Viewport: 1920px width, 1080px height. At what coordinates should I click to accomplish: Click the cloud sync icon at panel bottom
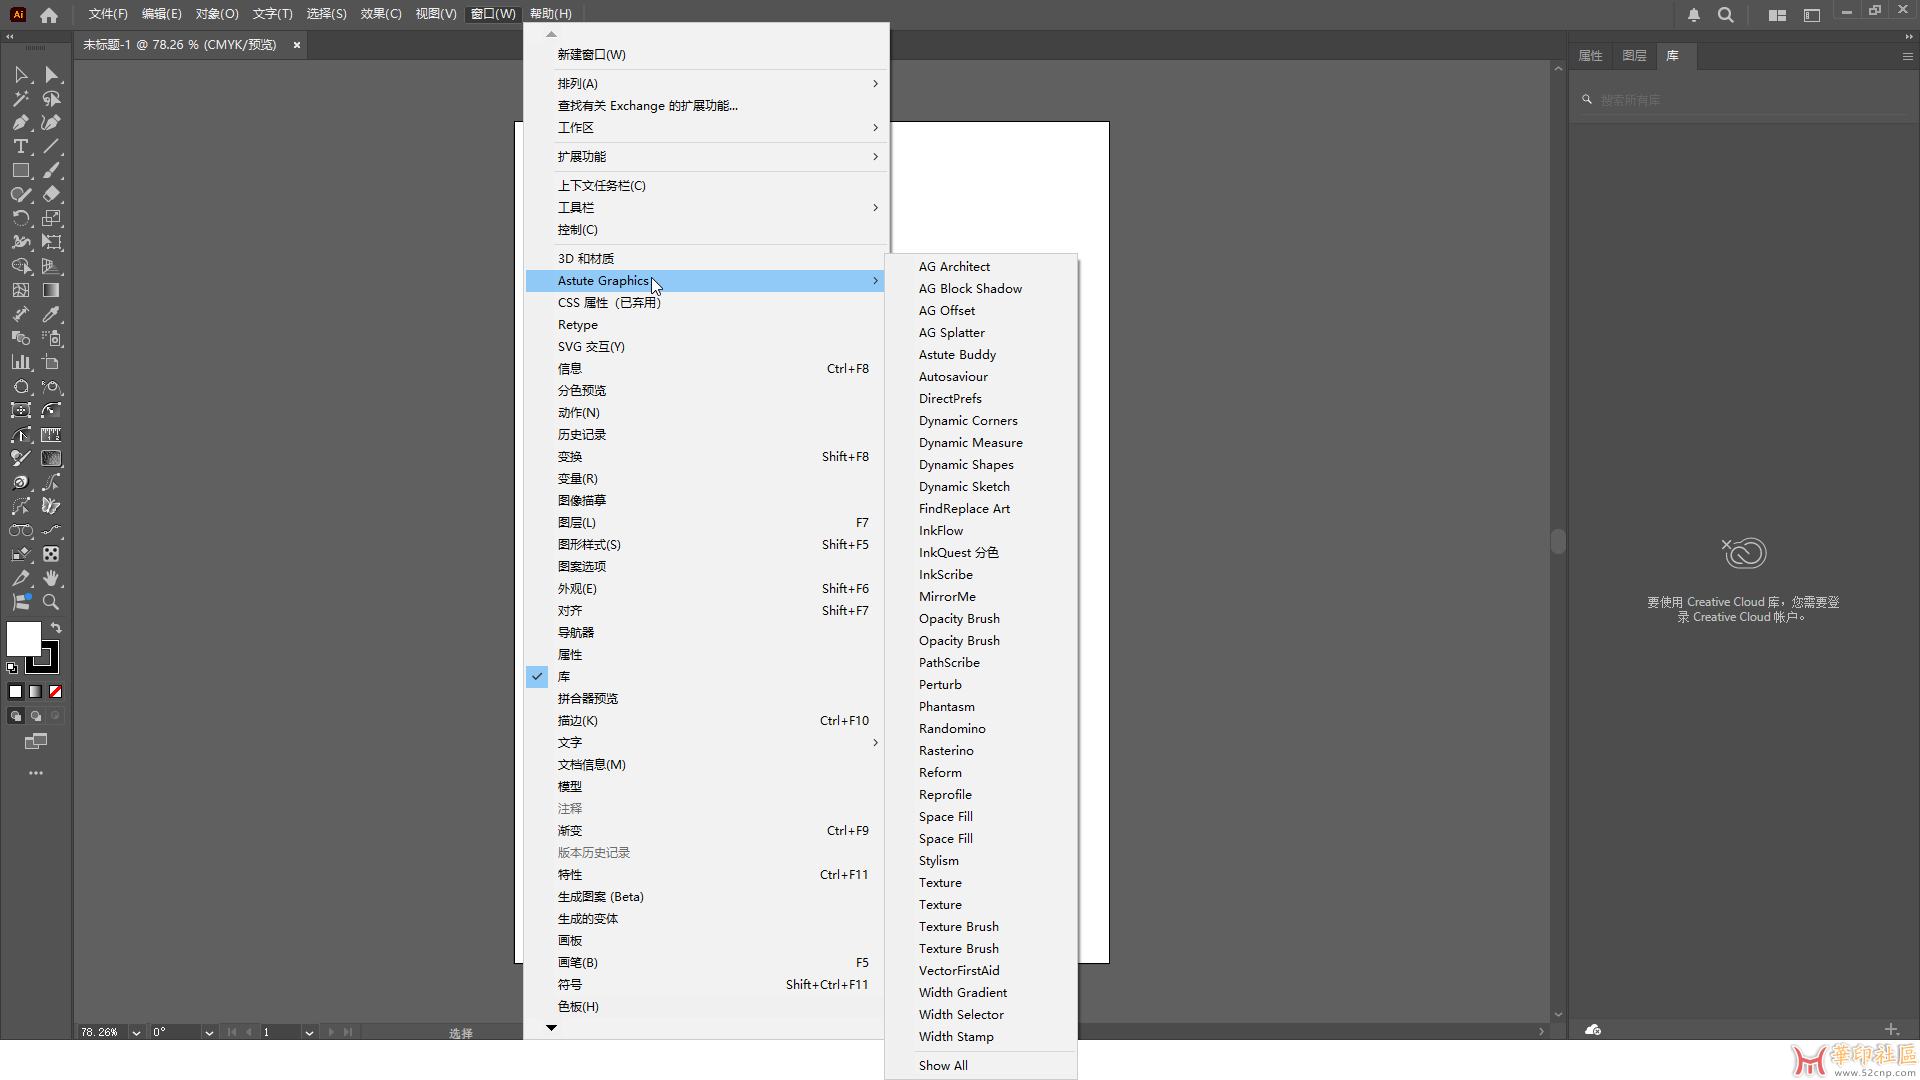(1593, 1030)
